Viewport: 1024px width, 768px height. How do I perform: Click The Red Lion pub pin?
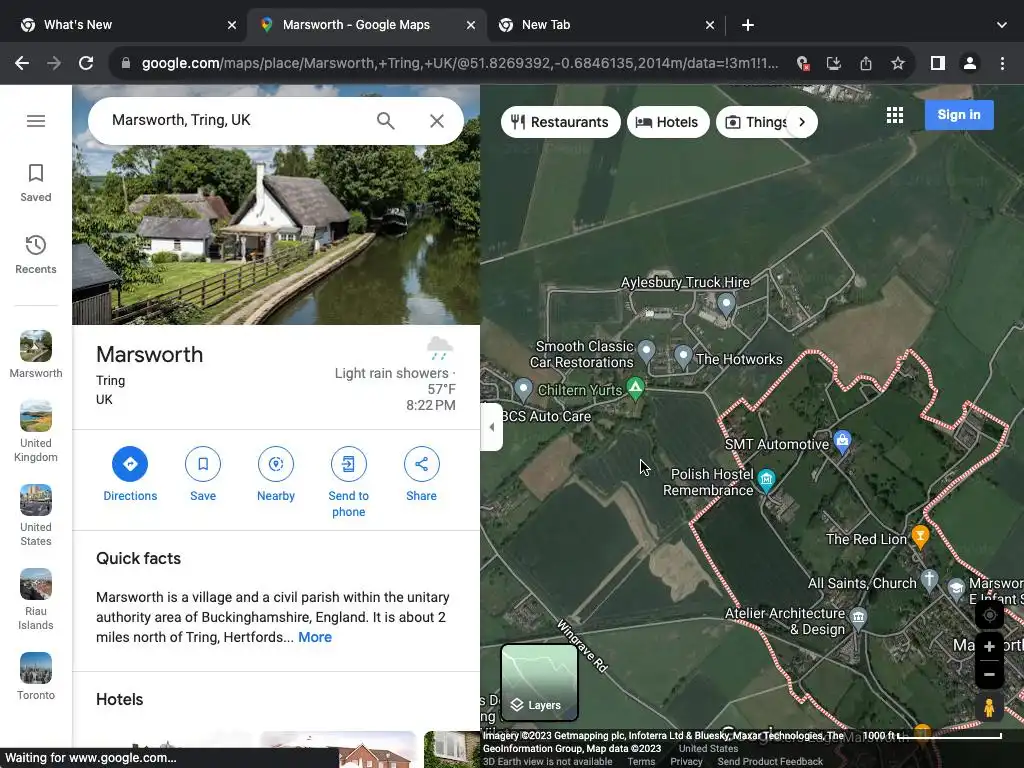tap(920, 536)
